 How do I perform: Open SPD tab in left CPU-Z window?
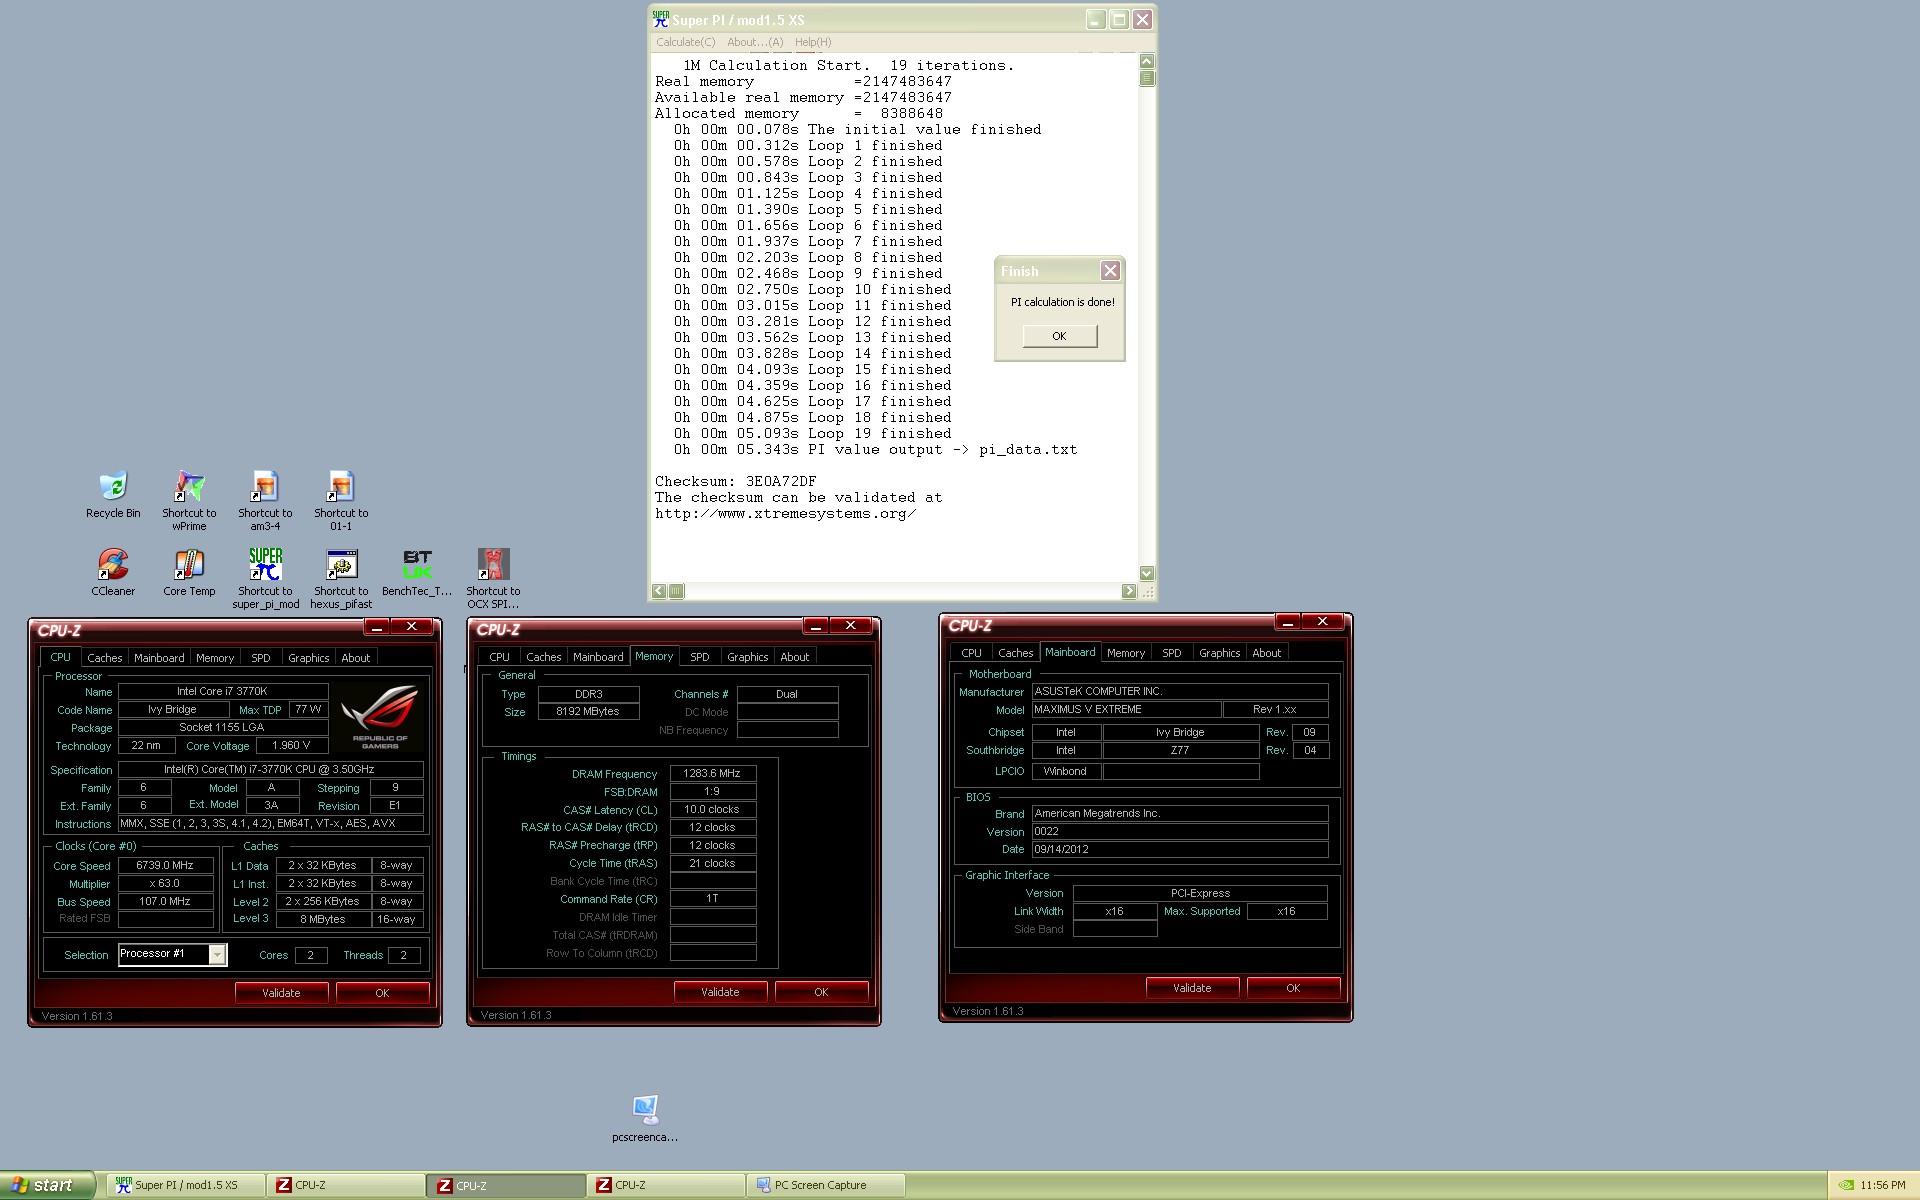pos(261,658)
